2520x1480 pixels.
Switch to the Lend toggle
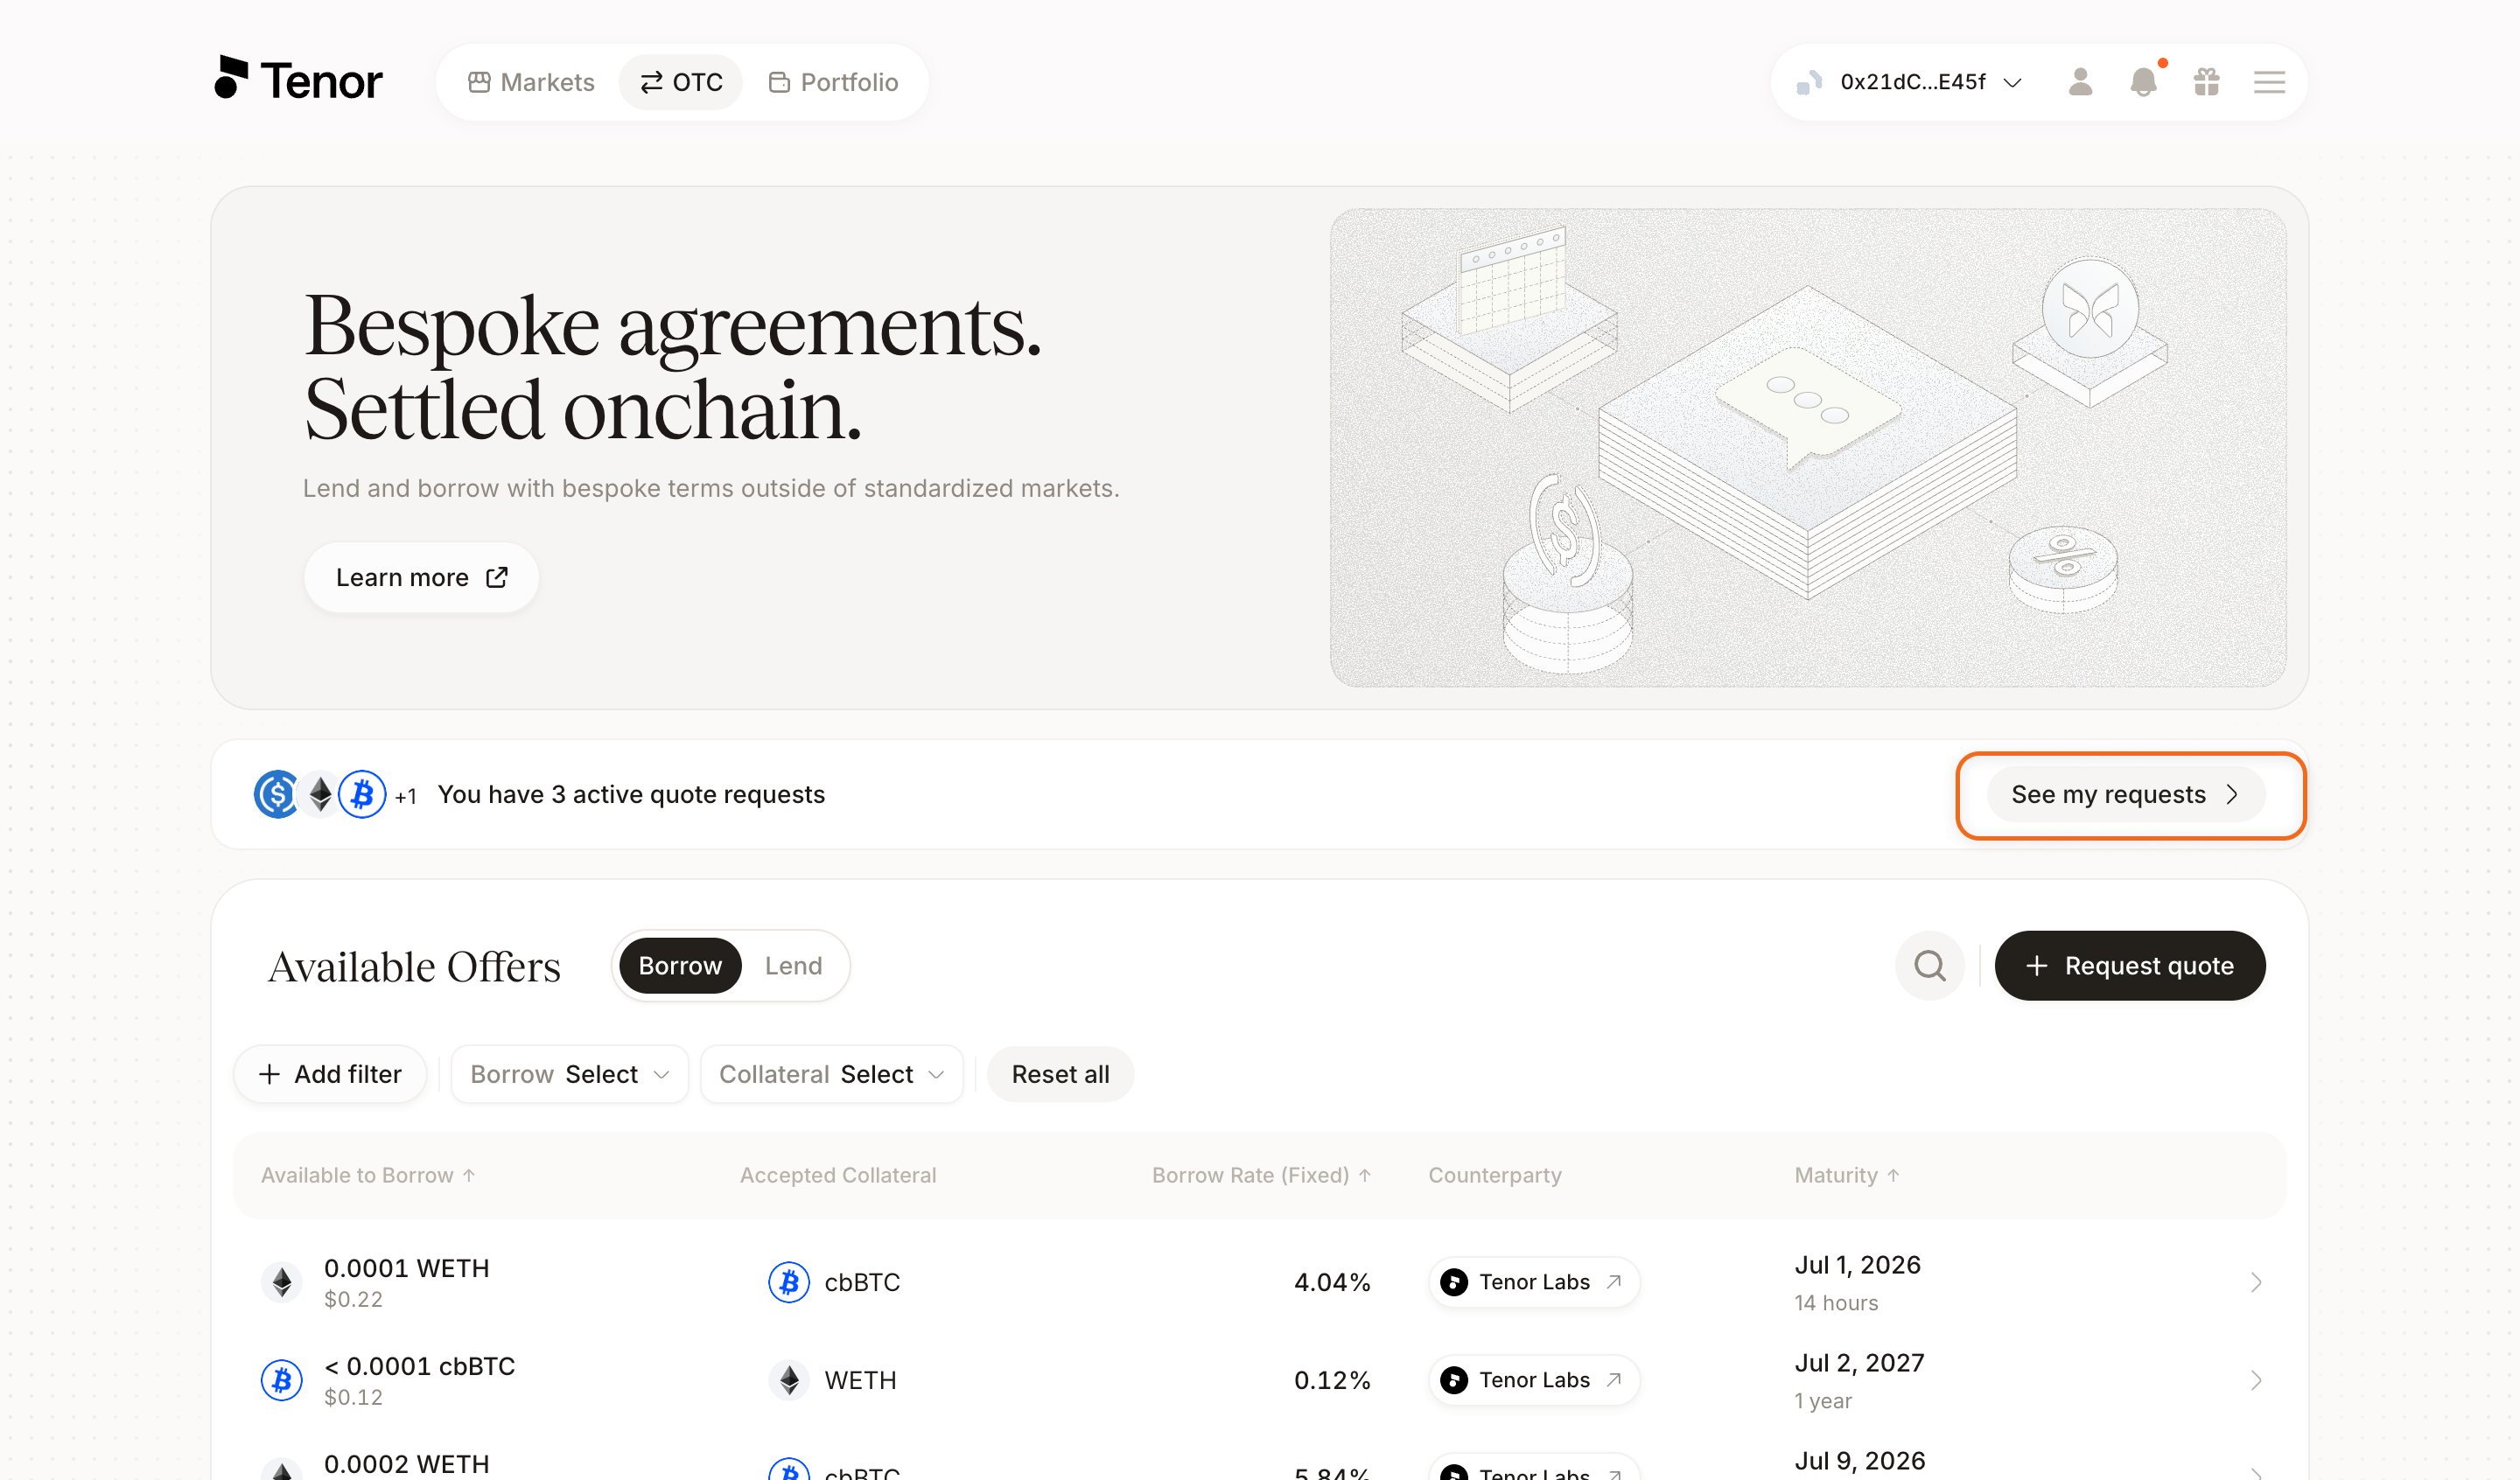click(x=794, y=965)
